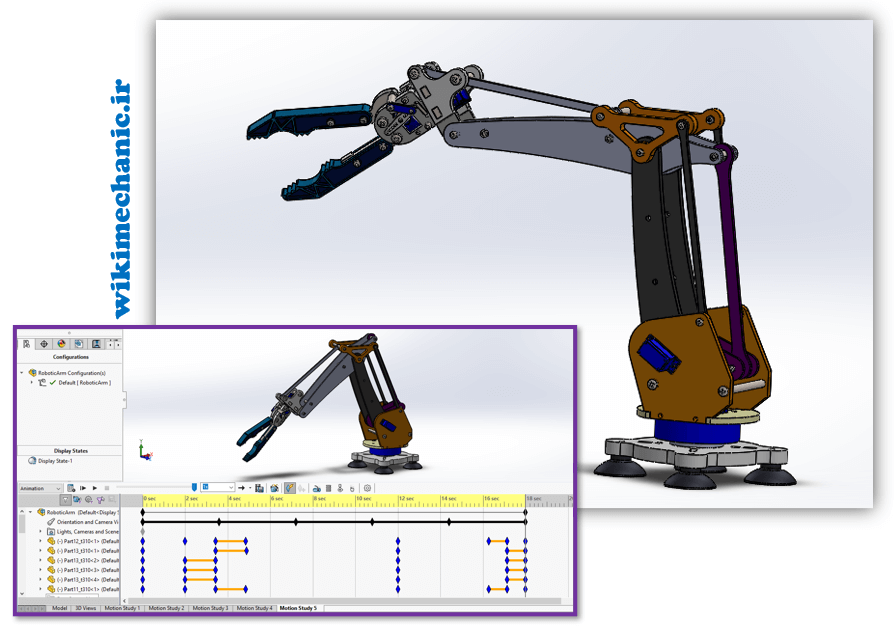Expand the Part13_t310<3> tree node
This screenshot has width=896, height=629.
tap(41, 570)
